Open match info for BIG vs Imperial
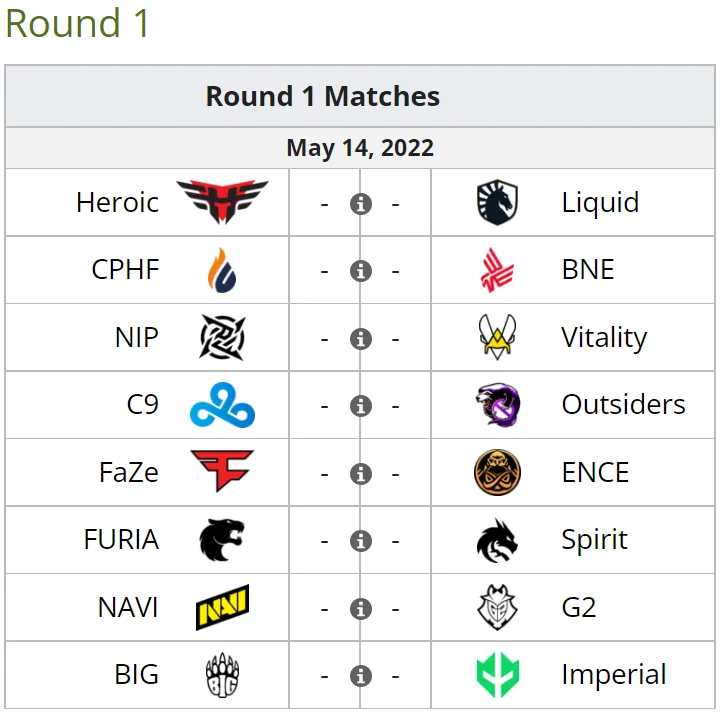Screen dimensions: 726x719 (361, 676)
